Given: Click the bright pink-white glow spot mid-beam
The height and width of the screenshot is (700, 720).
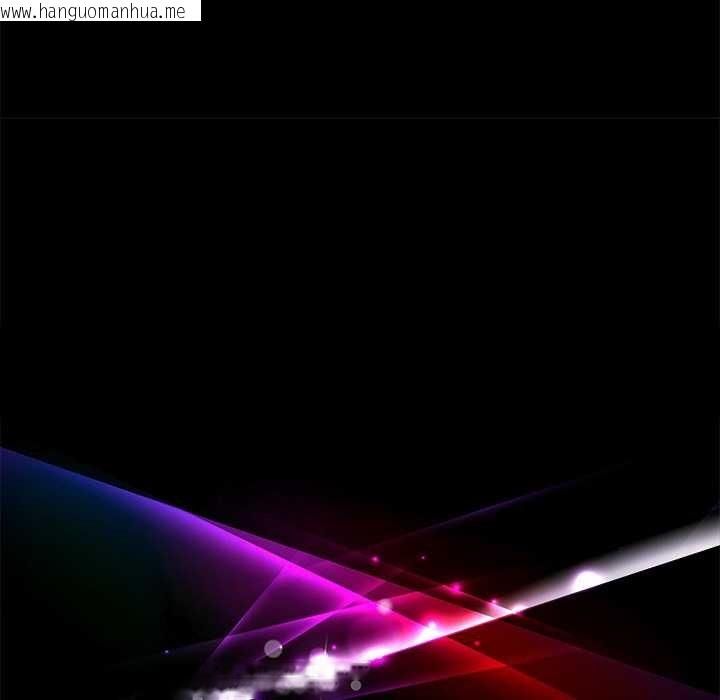Looking at the screenshot, I should click(x=430, y=630).
